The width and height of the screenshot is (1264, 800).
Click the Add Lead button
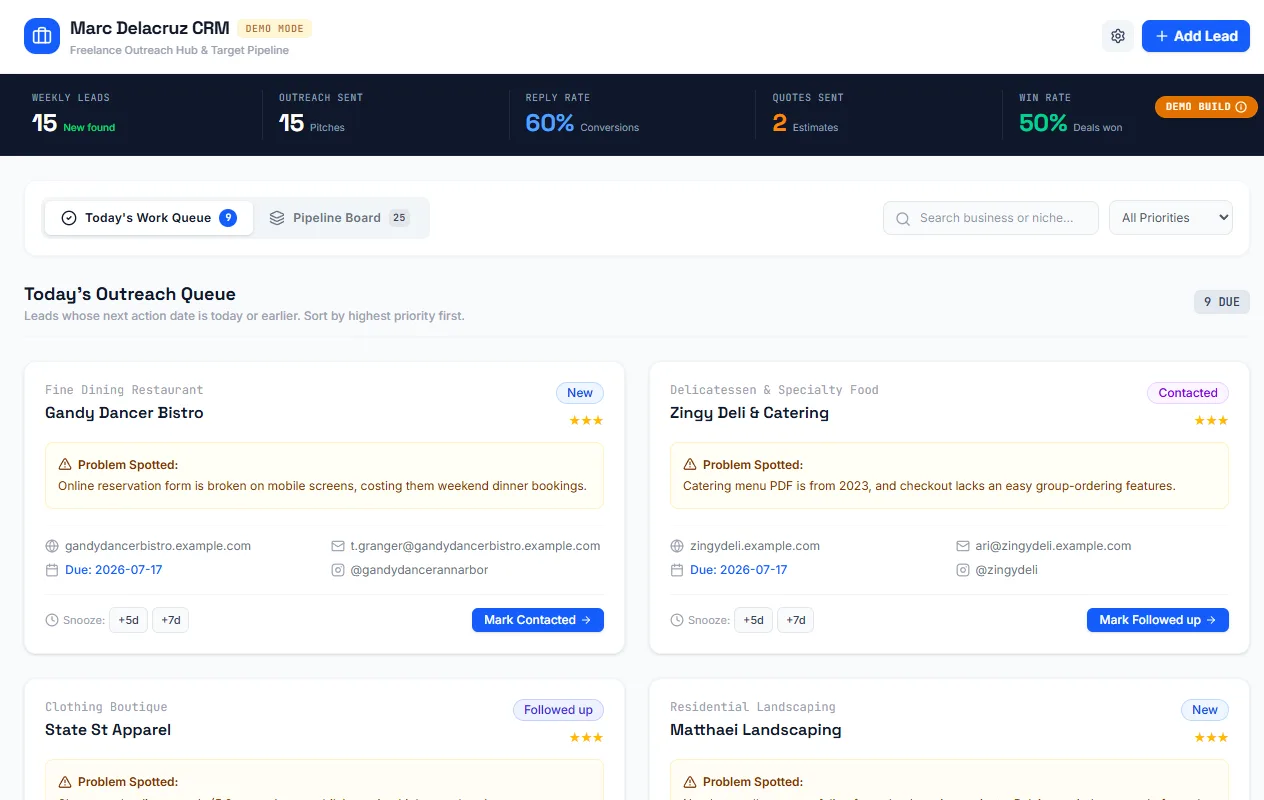coord(1196,36)
